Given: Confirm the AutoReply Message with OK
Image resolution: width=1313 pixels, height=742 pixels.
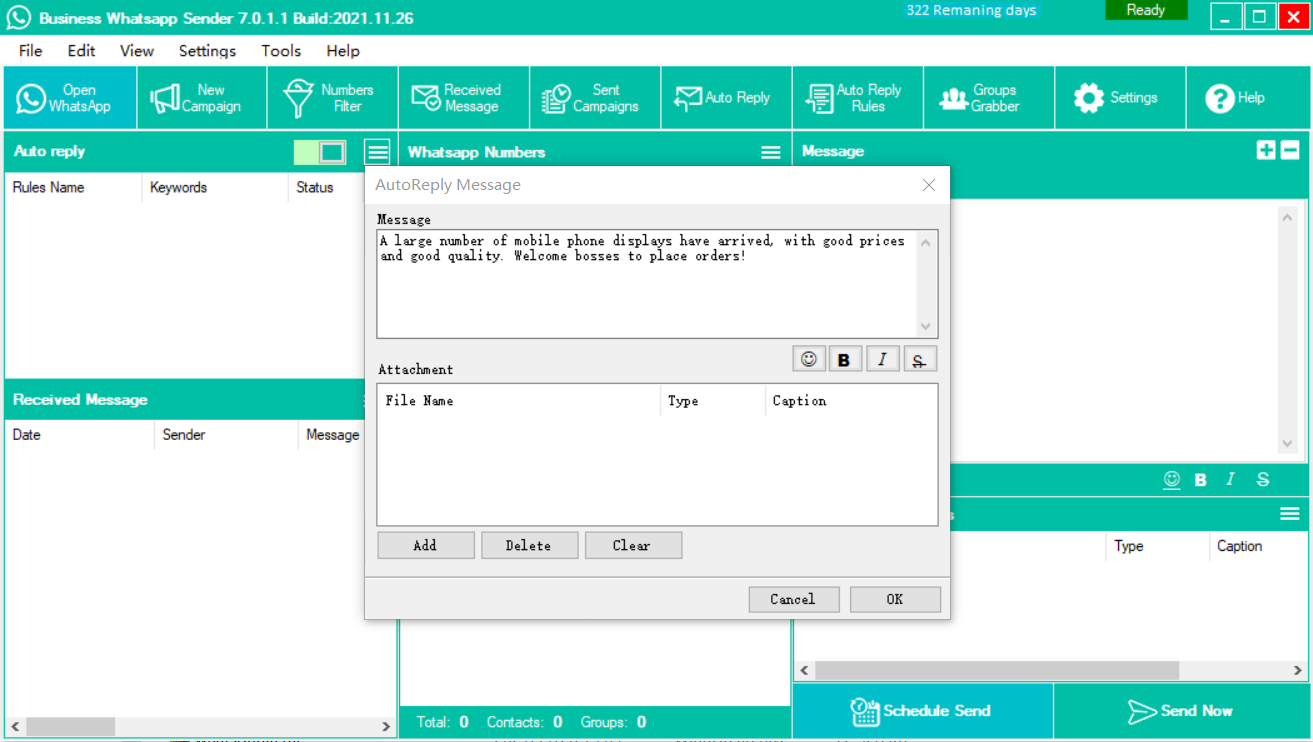Looking at the screenshot, I should point(895,599).
